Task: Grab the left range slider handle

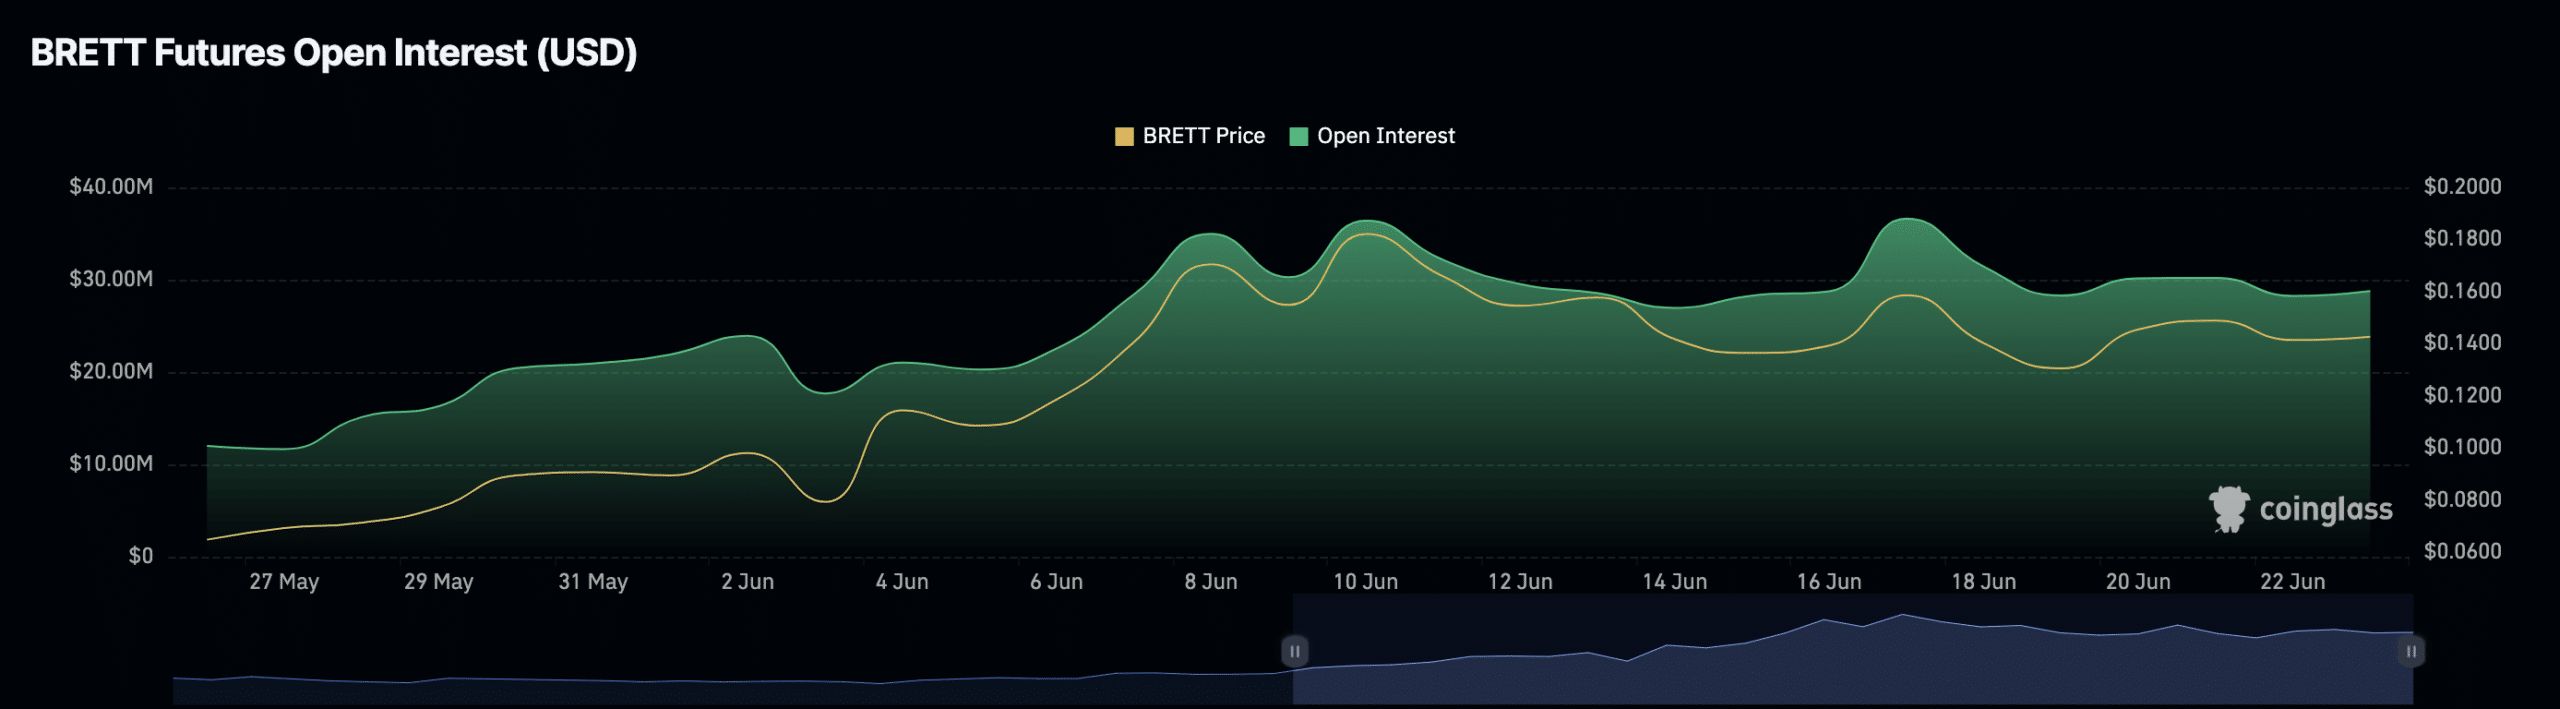Action: point(1294,651)
